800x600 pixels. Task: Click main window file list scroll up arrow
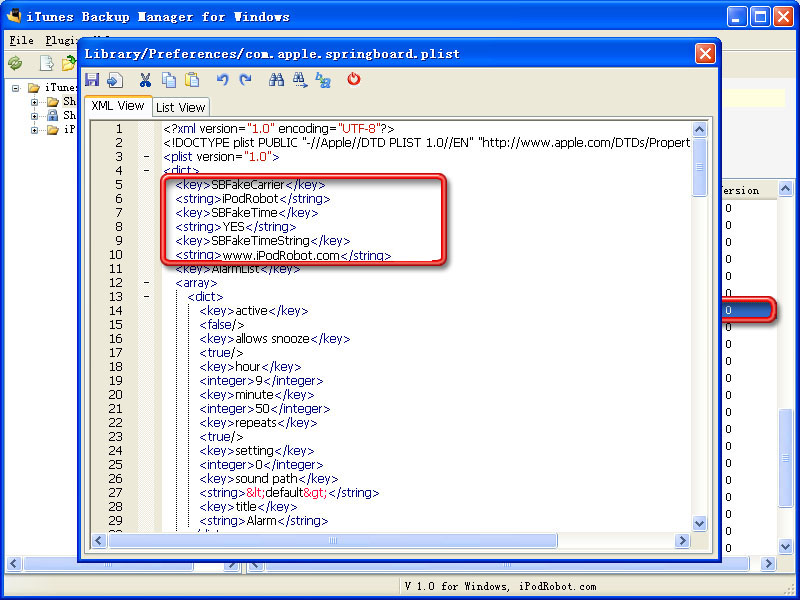[x=785, y=189]
